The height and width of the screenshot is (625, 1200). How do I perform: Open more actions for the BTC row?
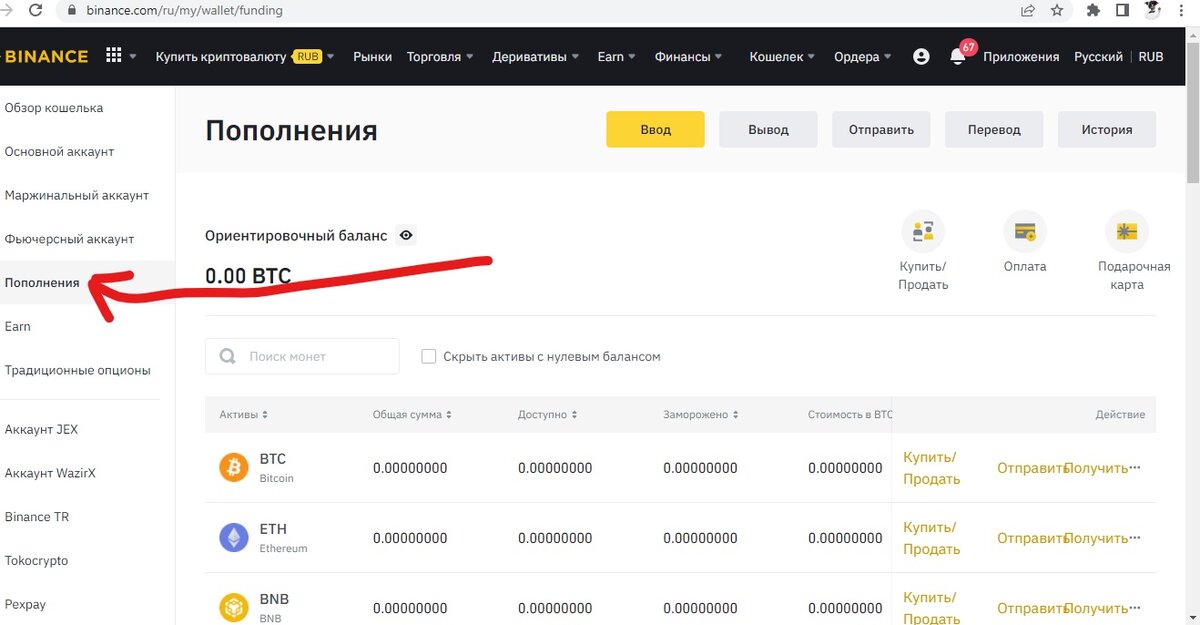[x=1135, y=468]
